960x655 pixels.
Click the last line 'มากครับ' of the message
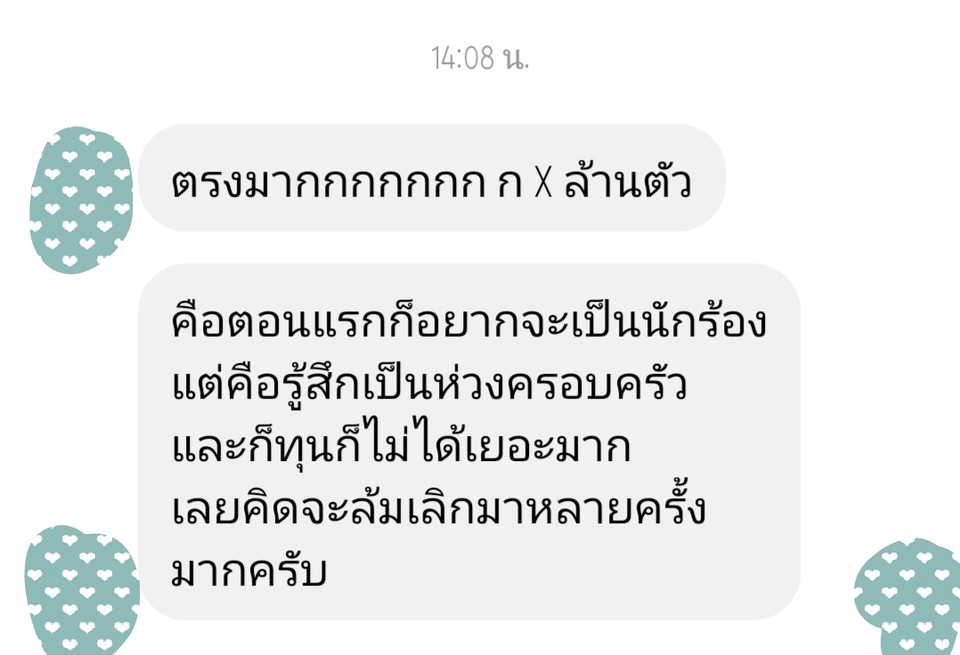[249, 571]
